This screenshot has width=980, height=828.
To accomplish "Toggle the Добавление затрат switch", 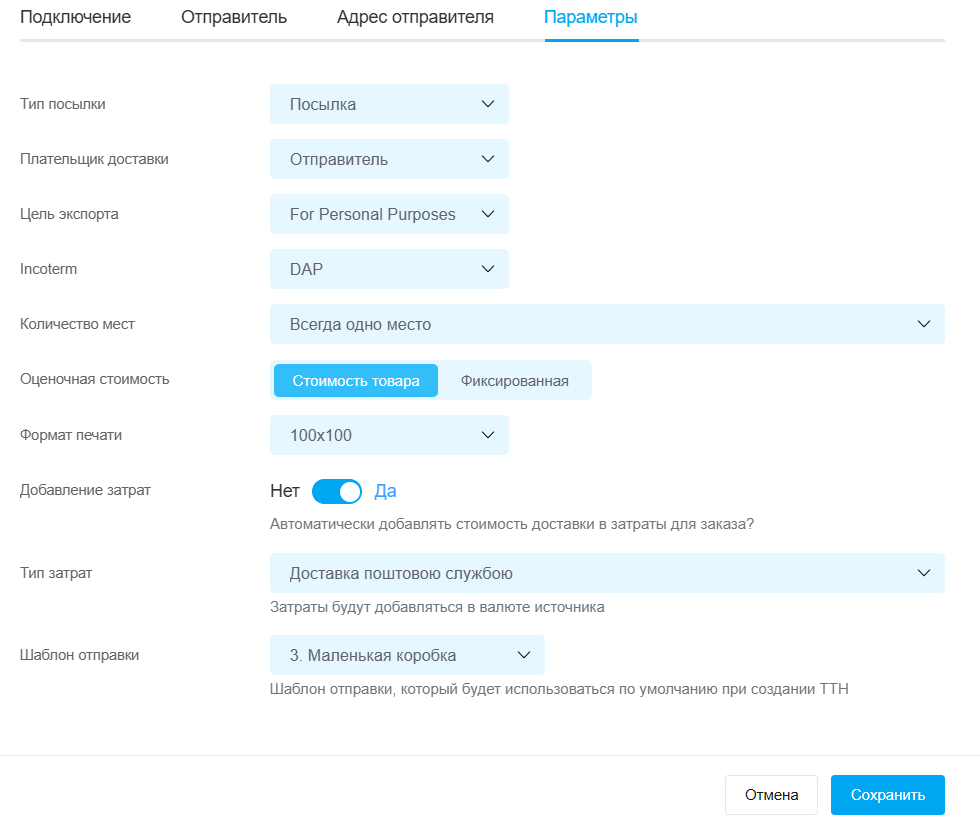I will tap(336, 491).
